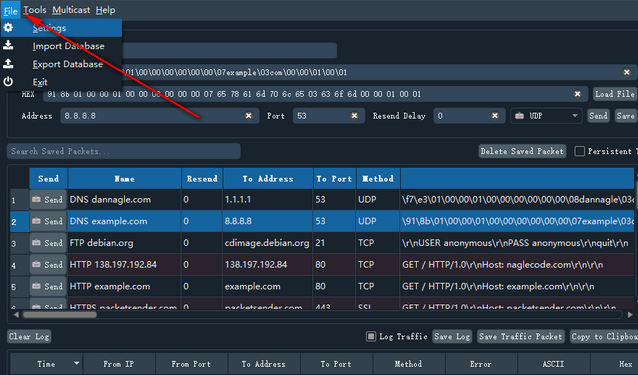Click the horizontal scrollbar thumb of packet table
The image size is (638, 375).
click(60, 315)
